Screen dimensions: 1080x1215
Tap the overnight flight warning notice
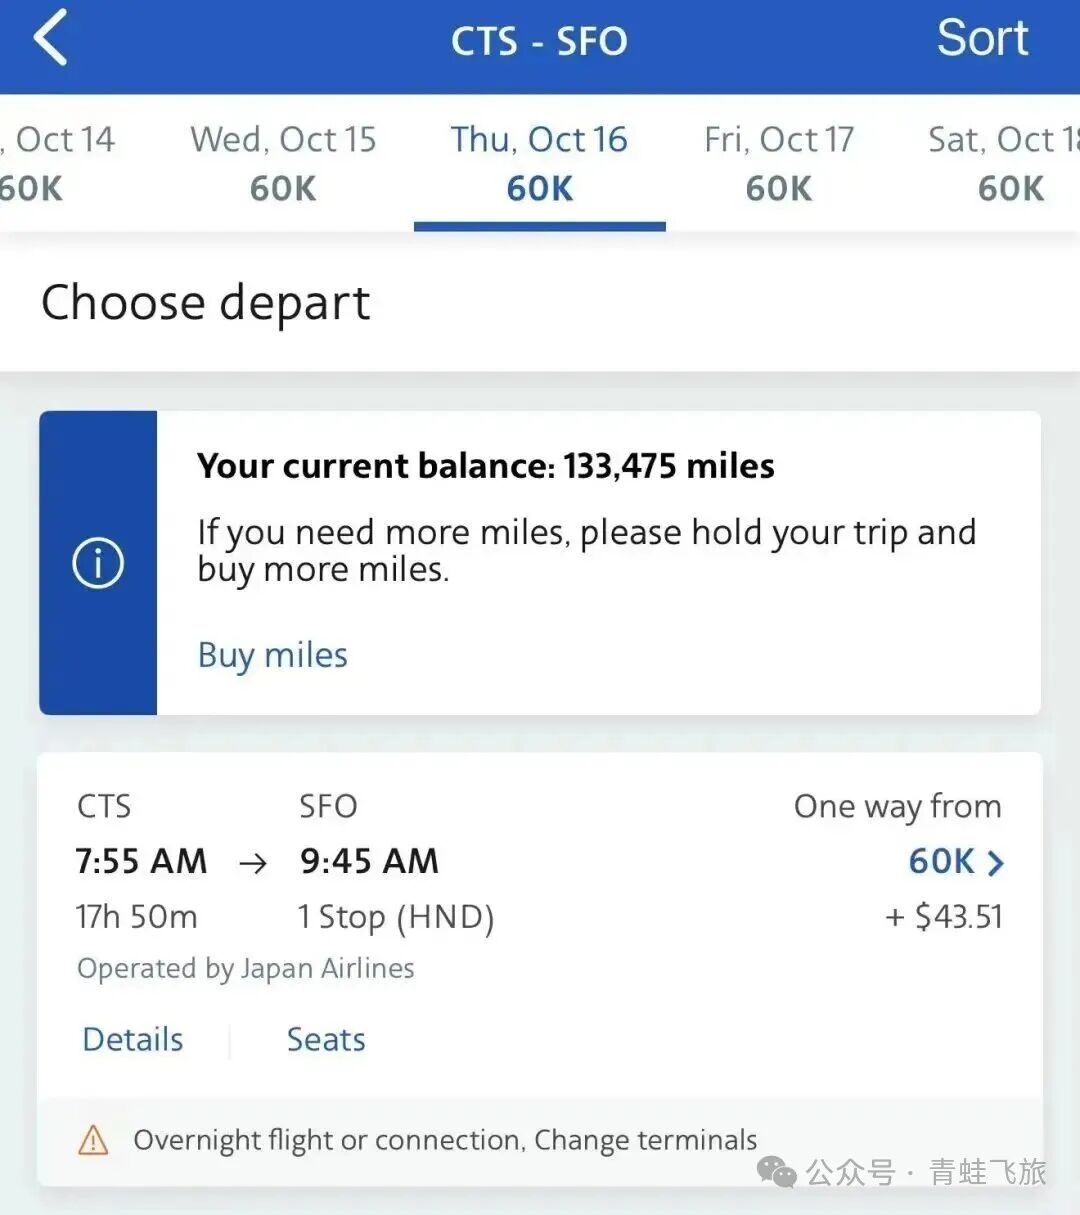[x=445, y=1140]
